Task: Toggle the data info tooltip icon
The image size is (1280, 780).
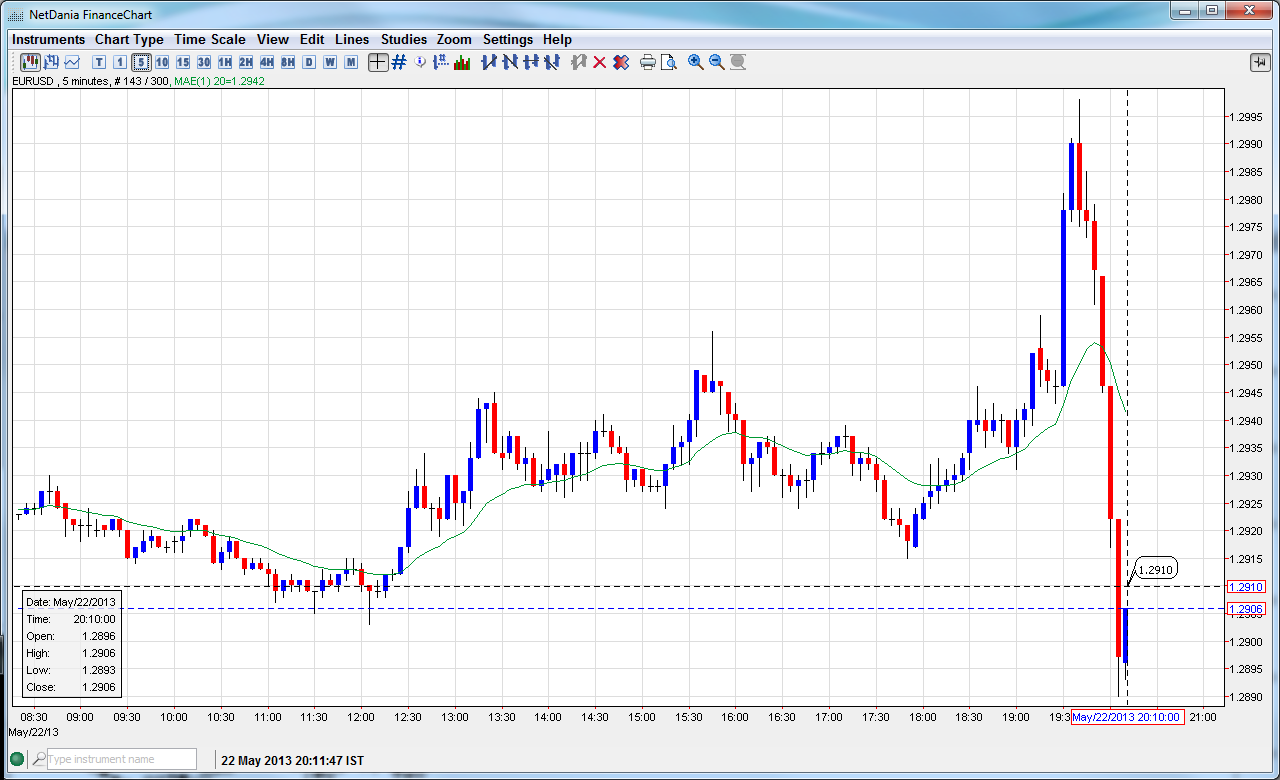Action: coord(420,62)
